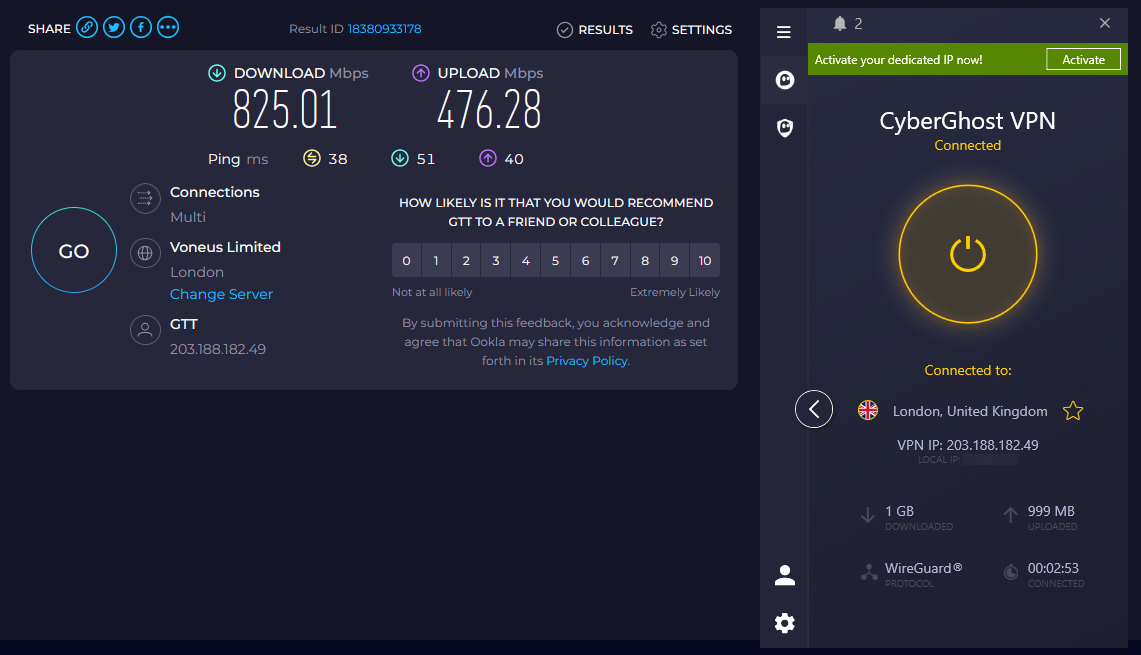Start the test with GO button
Screen dimensions: 1141x655
[x=73, y=250]
